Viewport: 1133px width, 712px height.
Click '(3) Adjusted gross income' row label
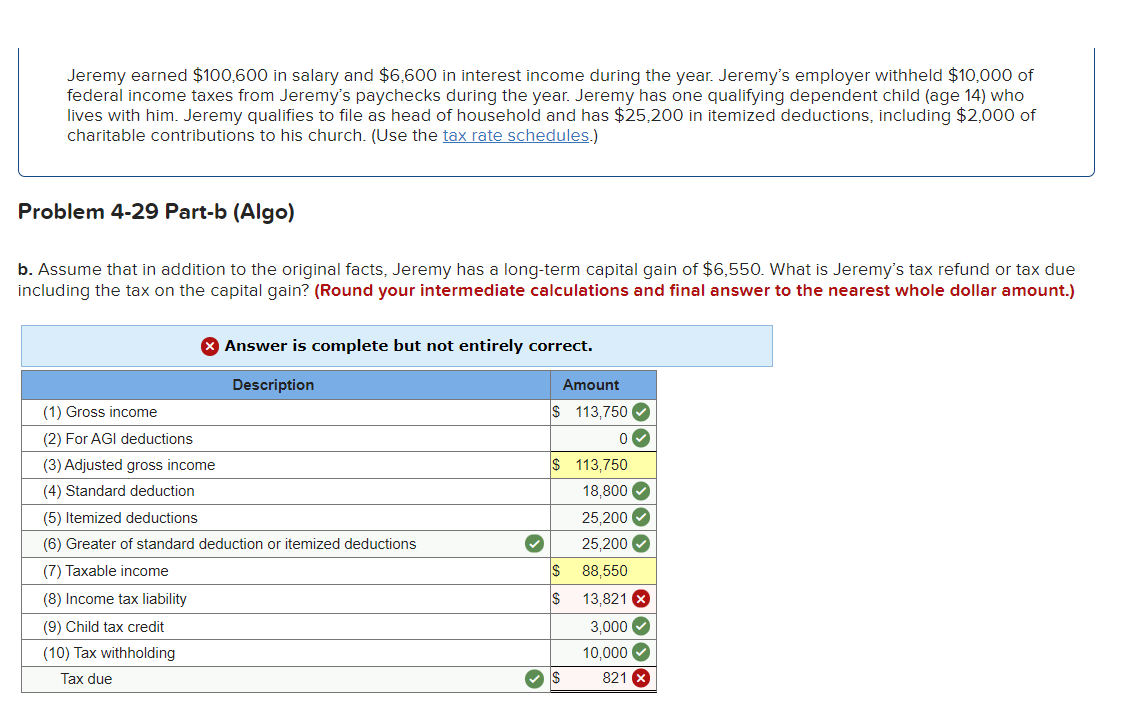[129, 465]
